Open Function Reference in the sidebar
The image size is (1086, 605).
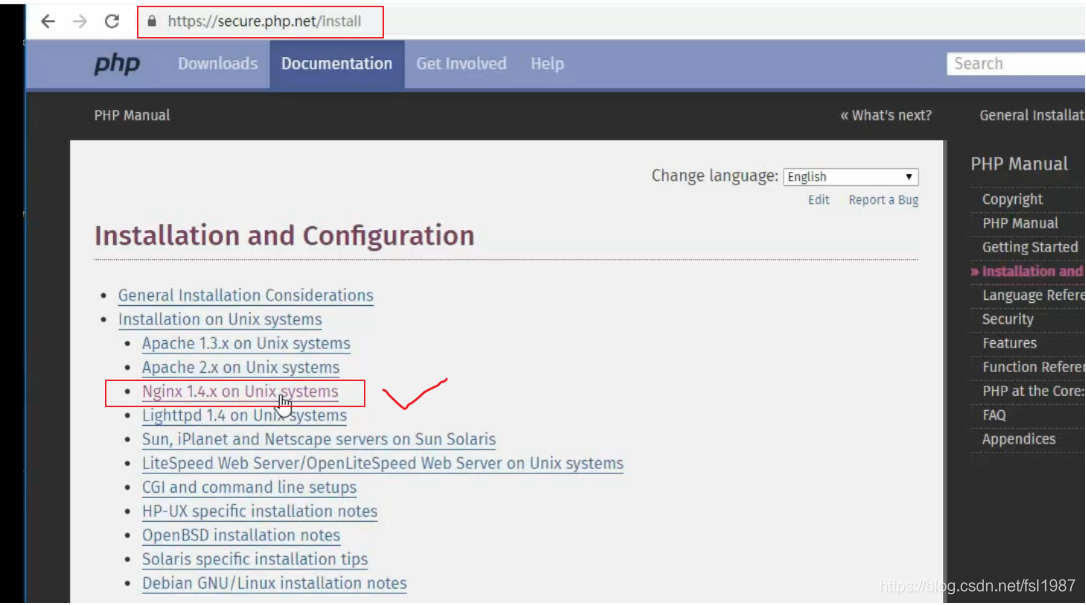[1033, 368]
